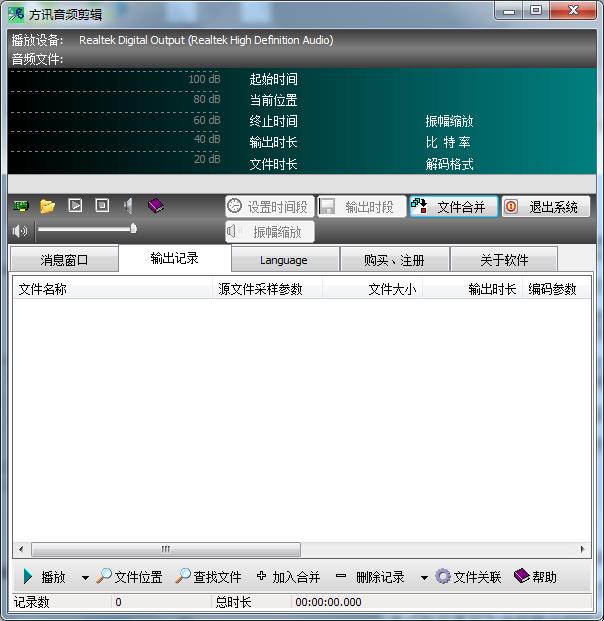
Task: Maximize the 方讯音频剪辑 window
Action: coord(536,11)
